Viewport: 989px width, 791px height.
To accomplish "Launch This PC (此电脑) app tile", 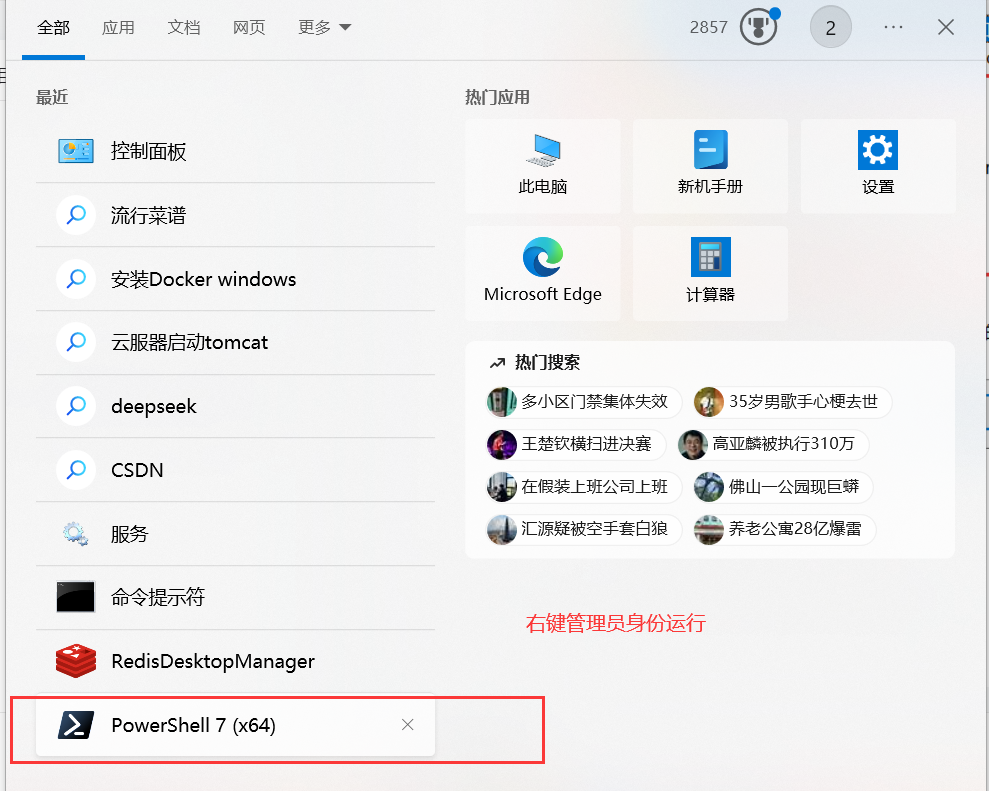I will (542, 166).
